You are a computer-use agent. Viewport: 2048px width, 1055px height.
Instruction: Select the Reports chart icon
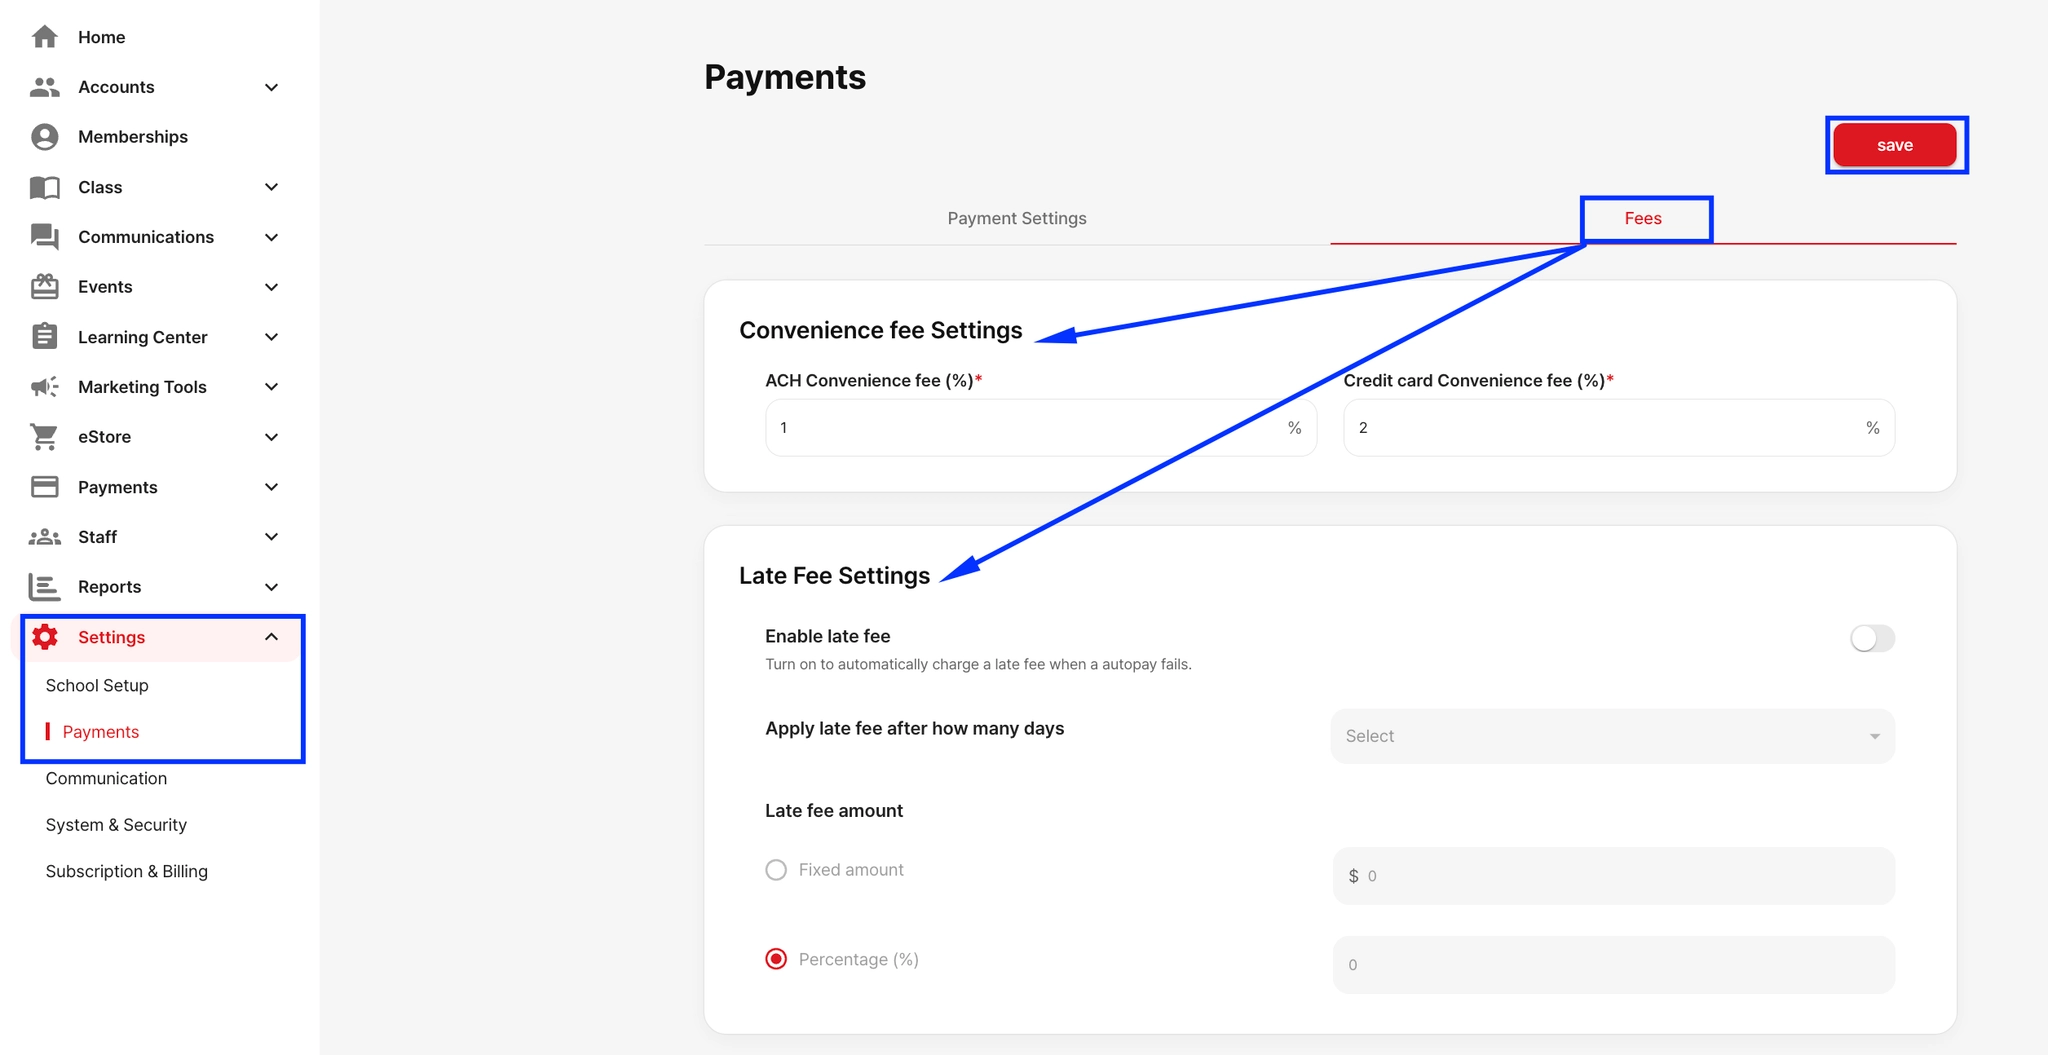click(45, 587)
